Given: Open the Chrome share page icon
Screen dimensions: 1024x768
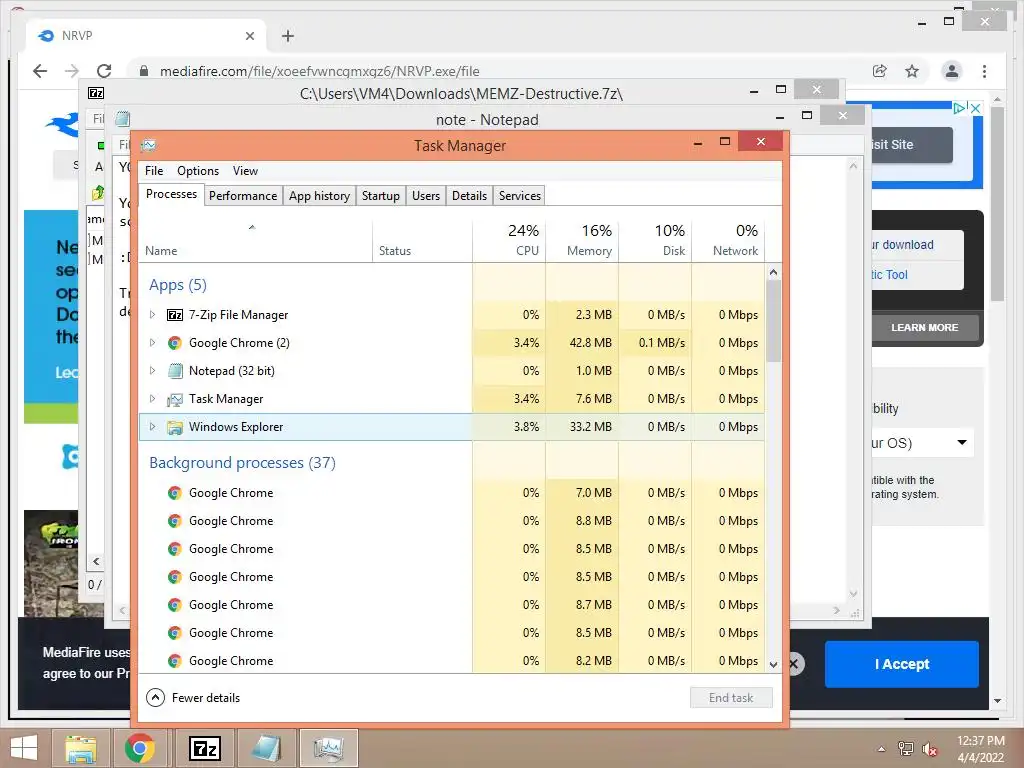Looking at the screenshot, I should [880, 71].
